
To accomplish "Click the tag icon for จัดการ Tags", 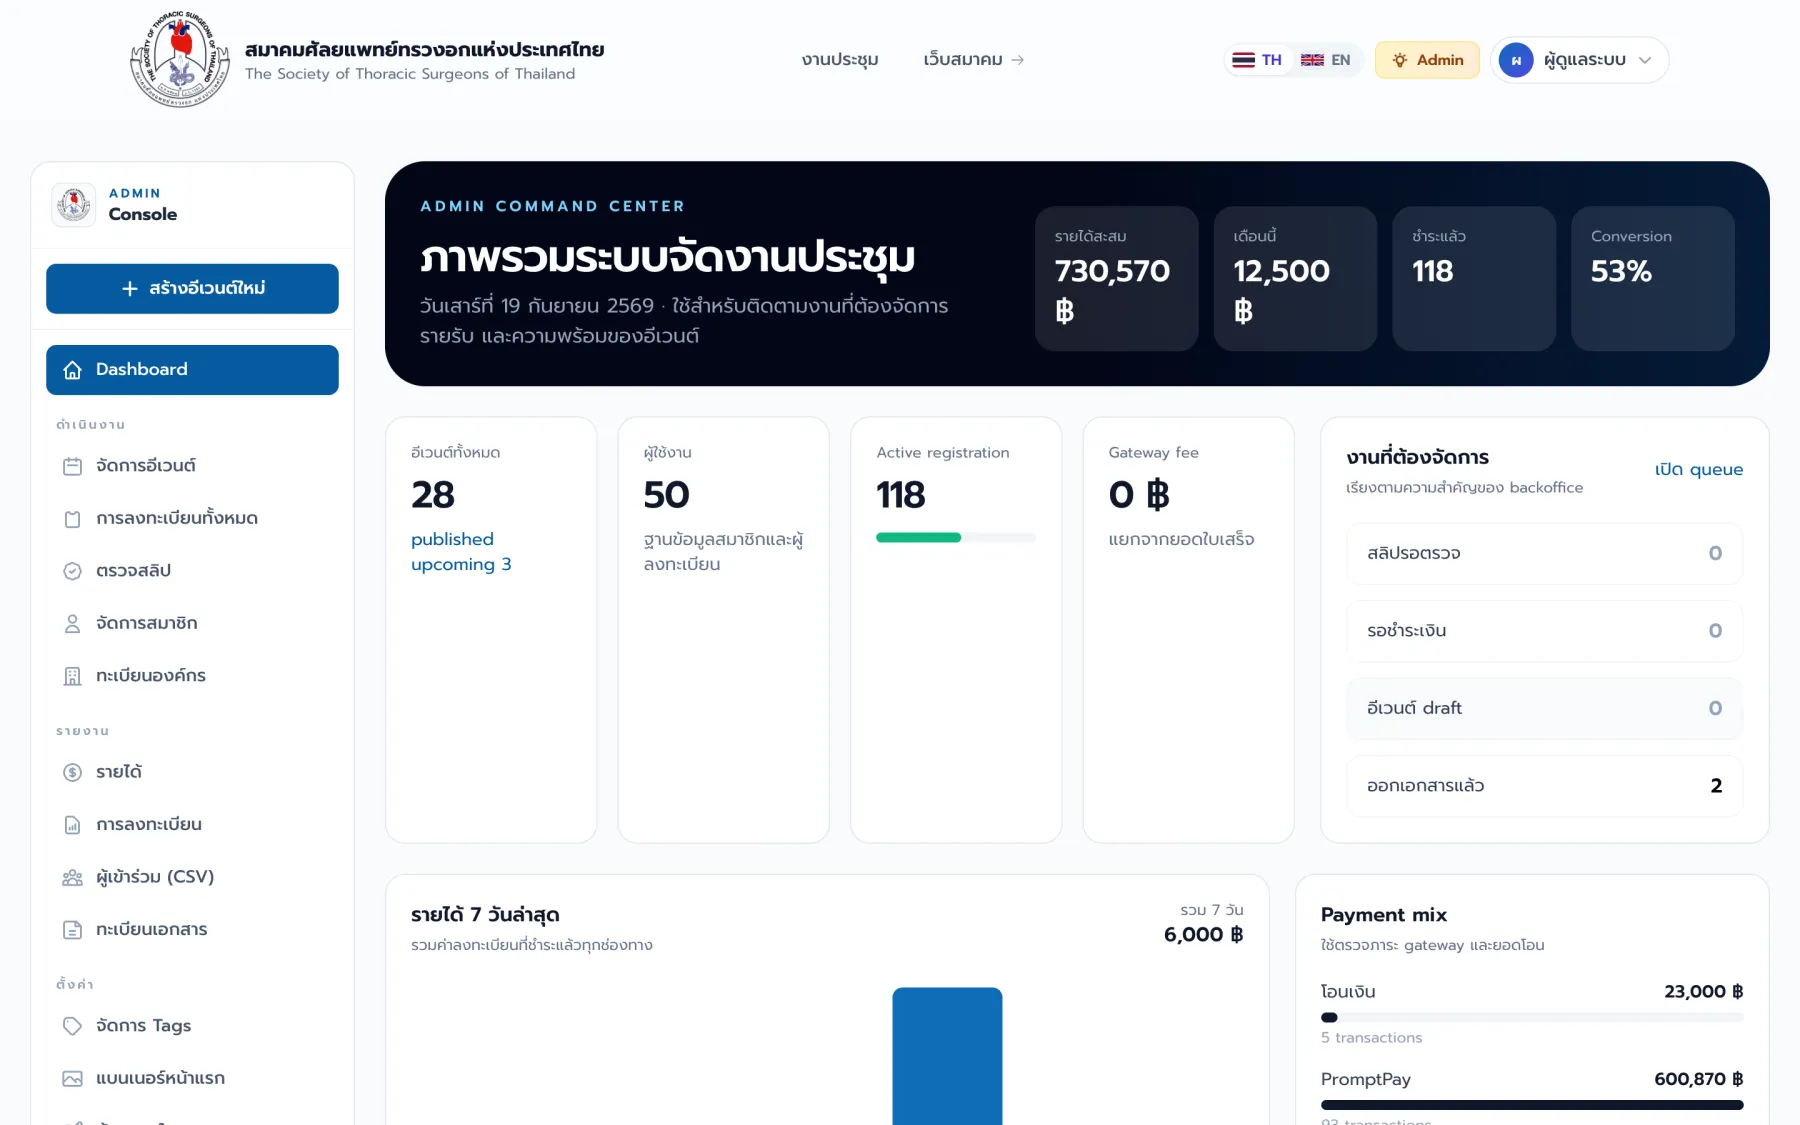I will point(73,1026).
